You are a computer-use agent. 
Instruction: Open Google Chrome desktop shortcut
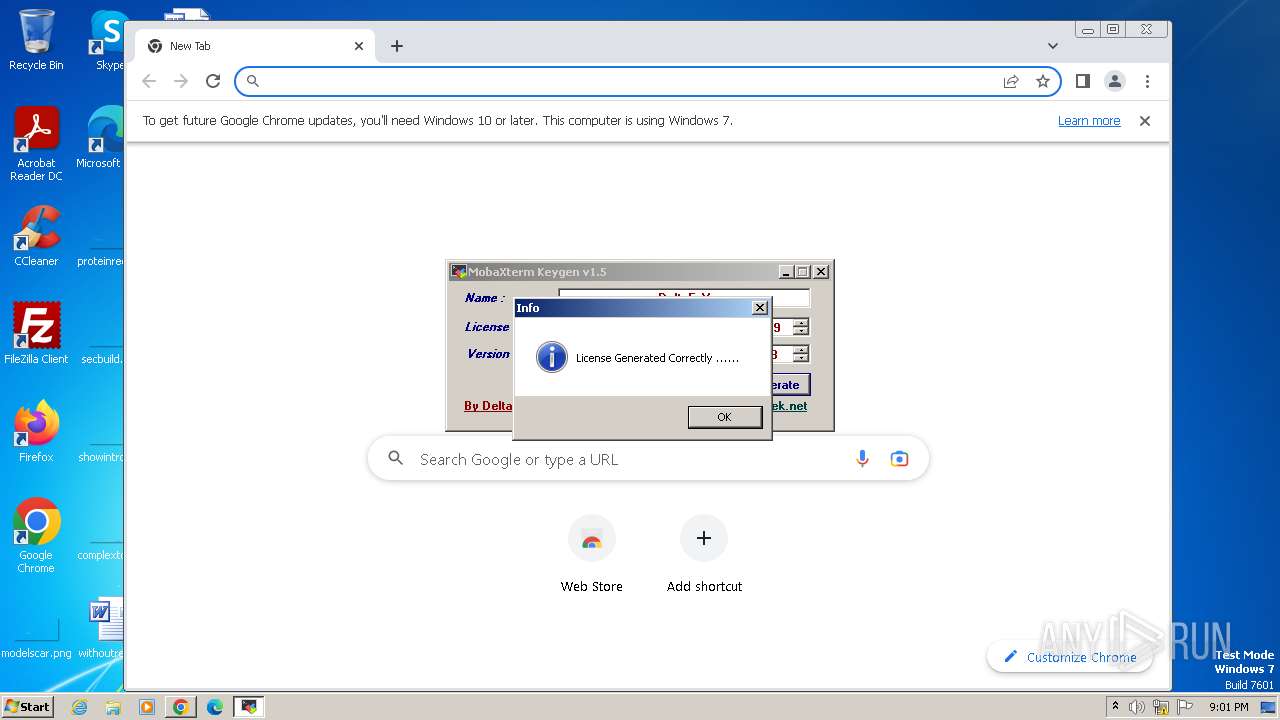36,536
